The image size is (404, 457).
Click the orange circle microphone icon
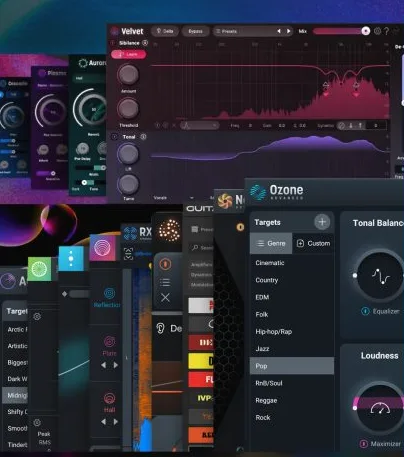[x=165, y=264]
